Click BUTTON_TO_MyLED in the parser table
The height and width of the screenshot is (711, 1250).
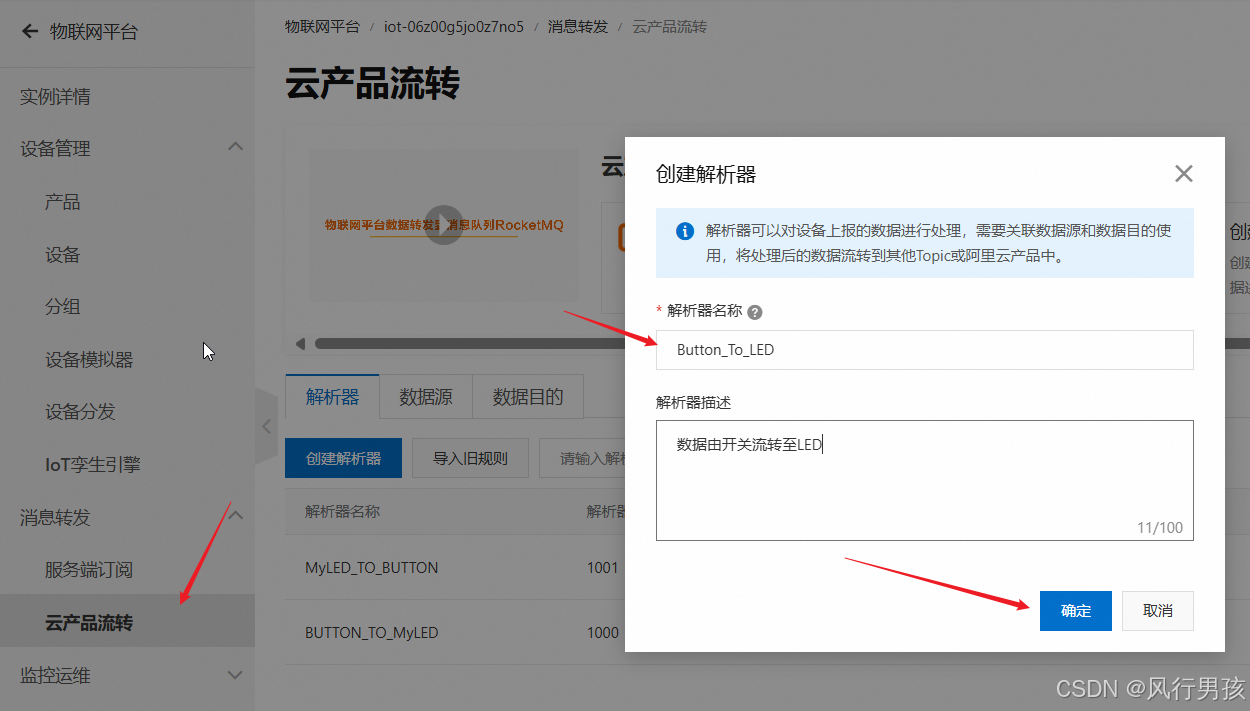372,632
